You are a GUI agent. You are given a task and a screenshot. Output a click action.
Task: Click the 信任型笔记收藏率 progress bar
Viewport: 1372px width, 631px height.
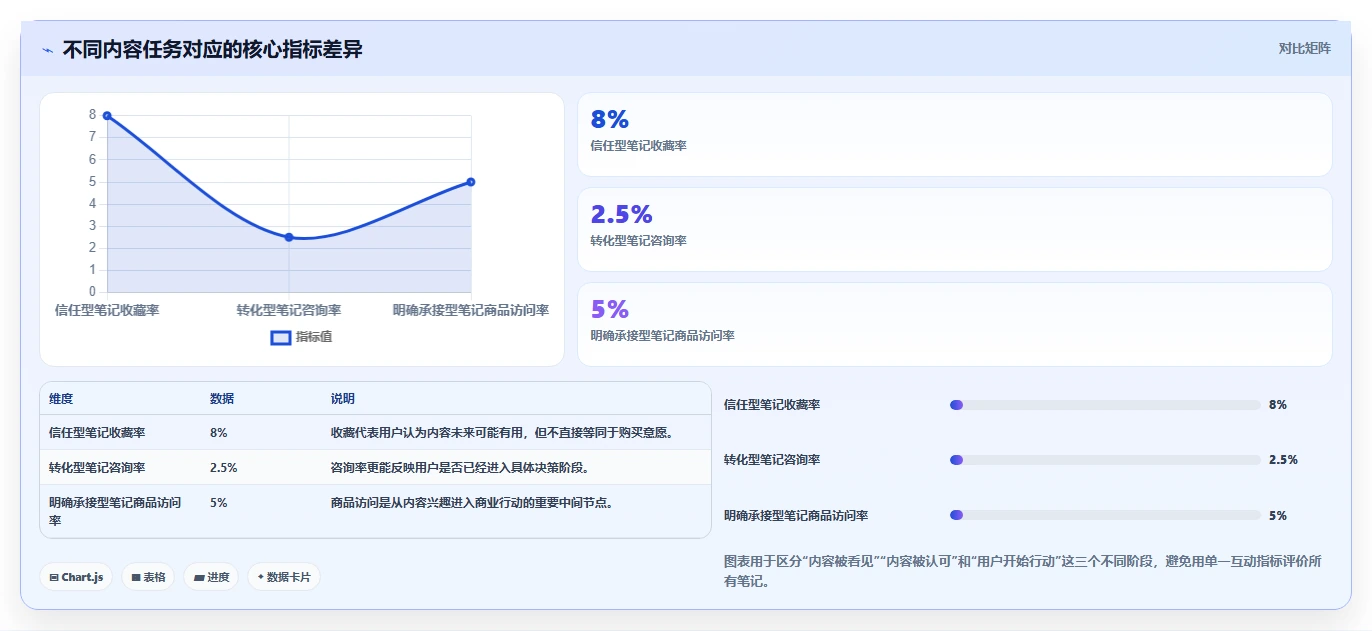(1105, 405)
